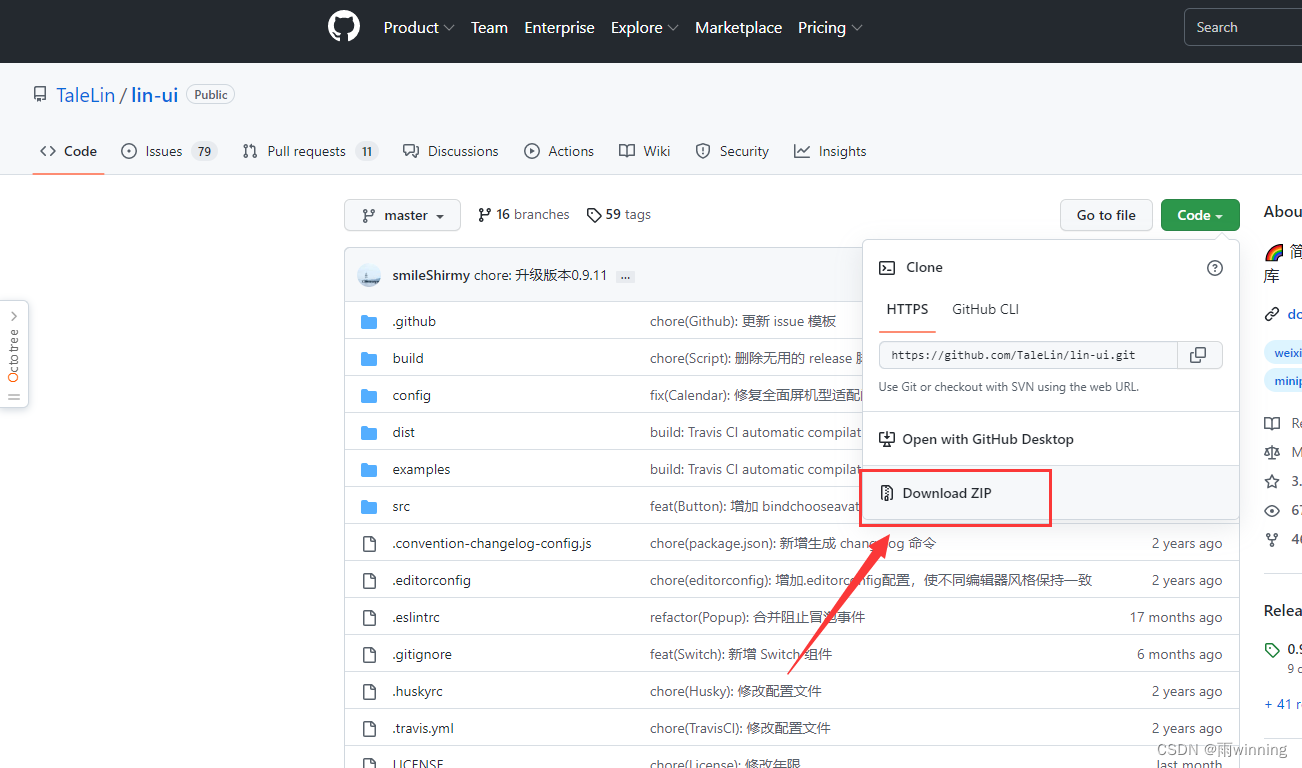Click the clone URL text field
Image resolution: width=1302 pixels, height=768 pixels.
(1029, 355)
